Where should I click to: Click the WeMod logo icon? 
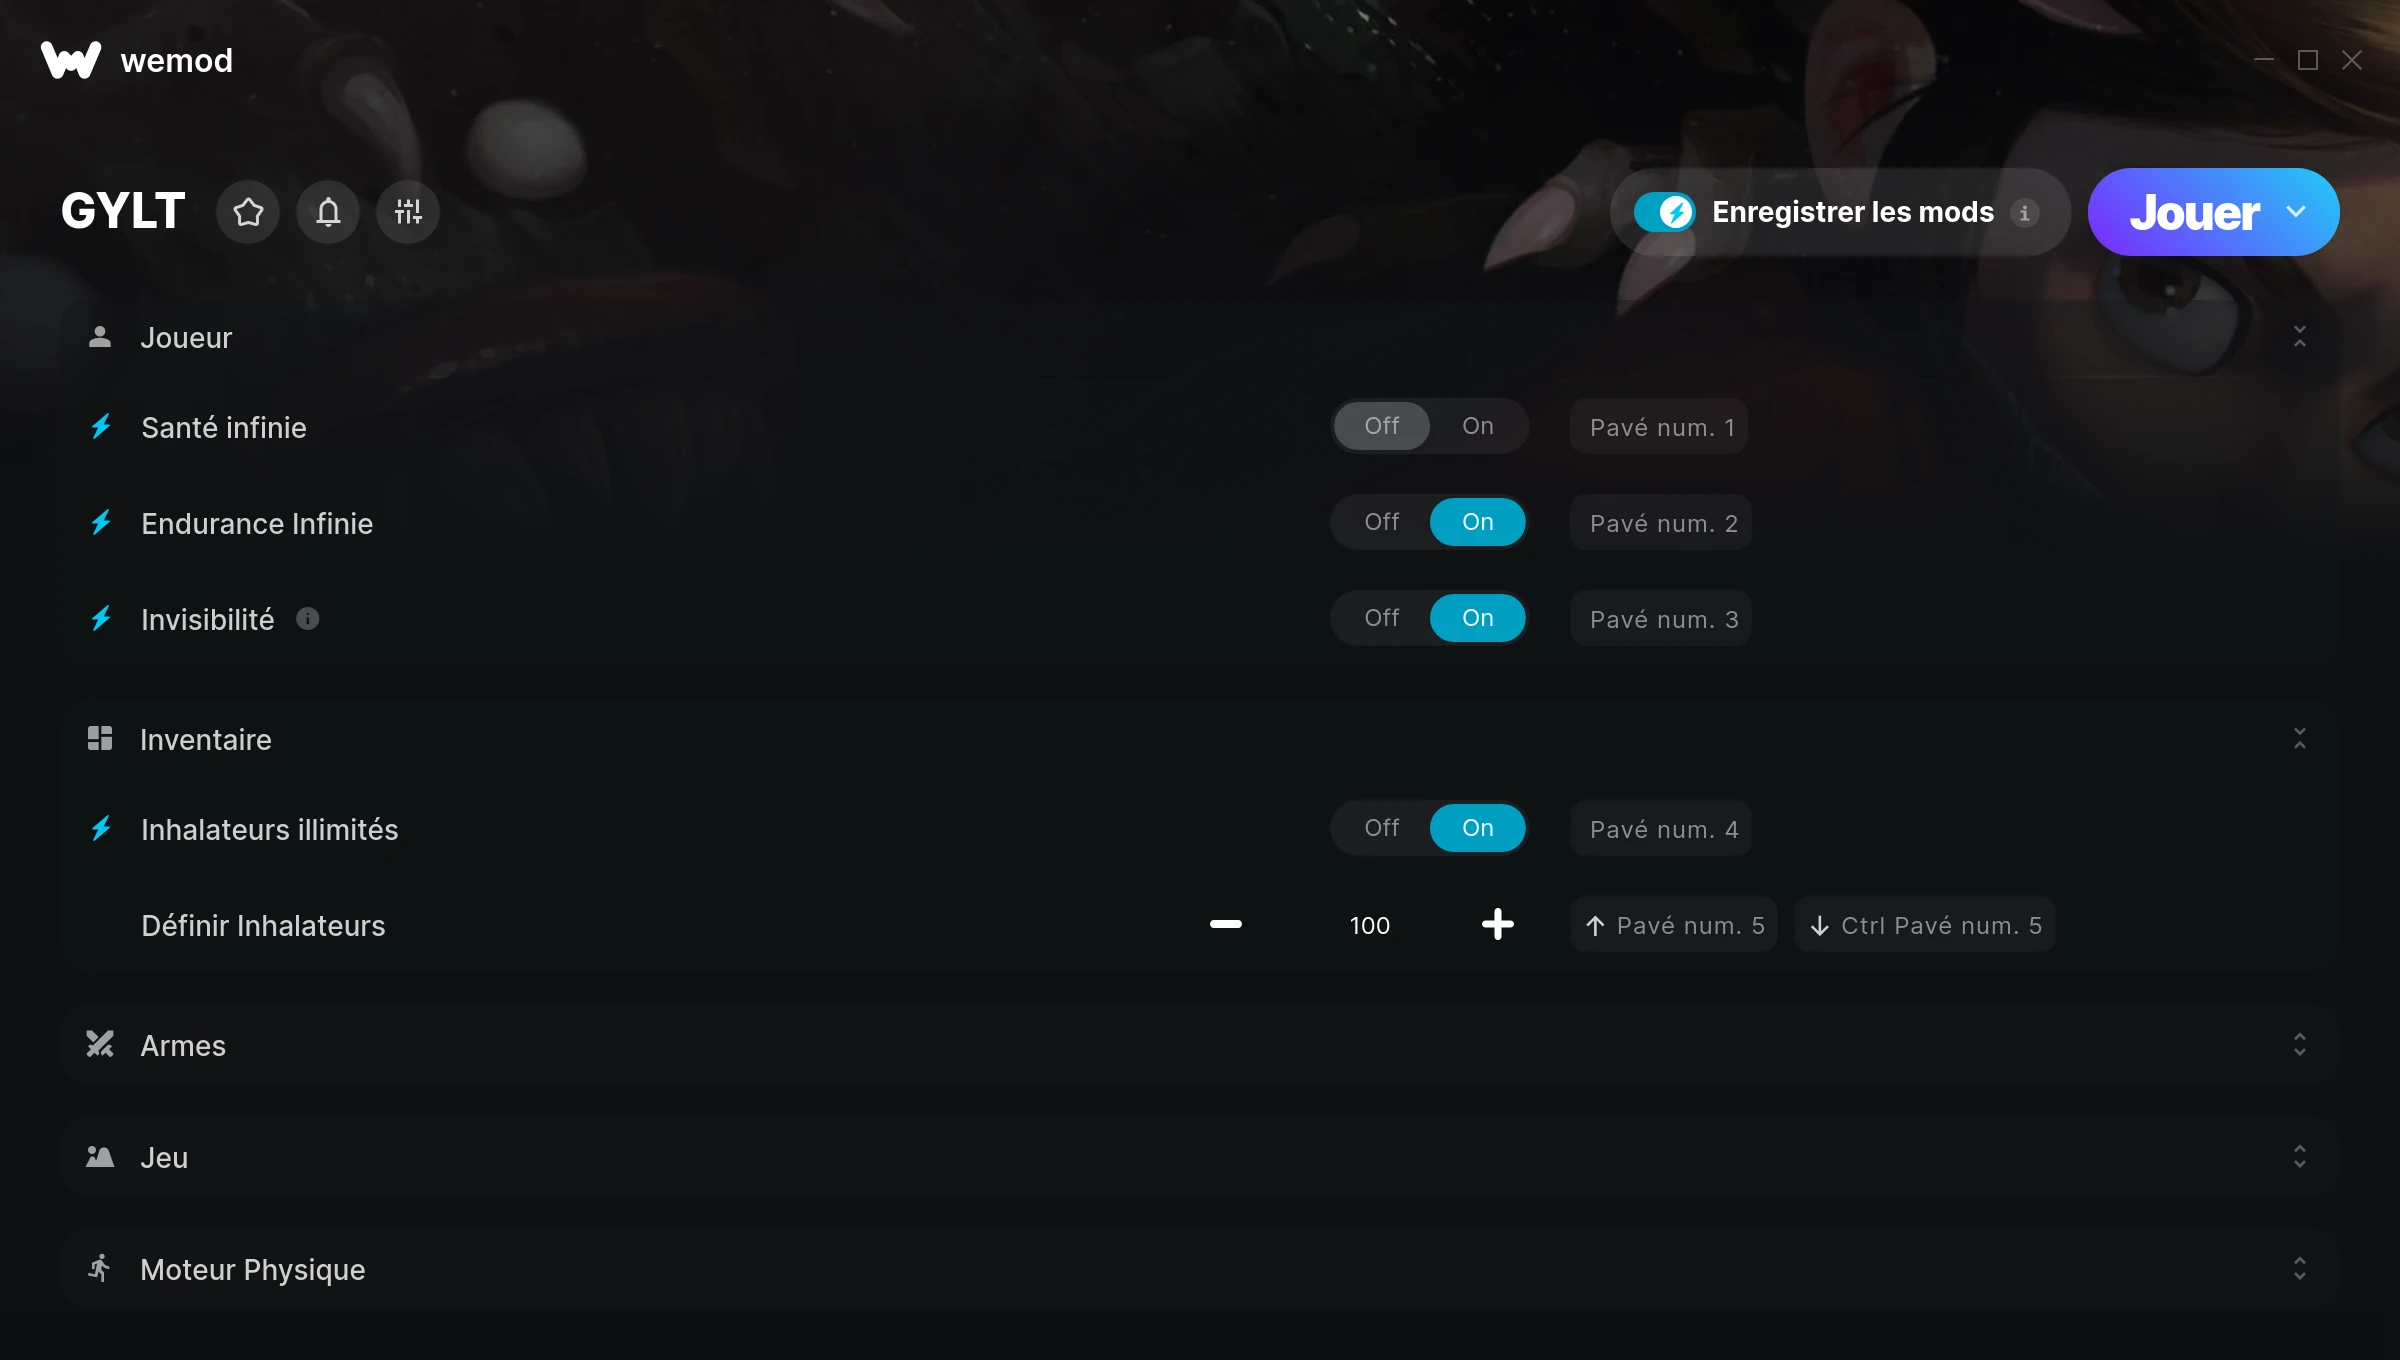point(71,60)
